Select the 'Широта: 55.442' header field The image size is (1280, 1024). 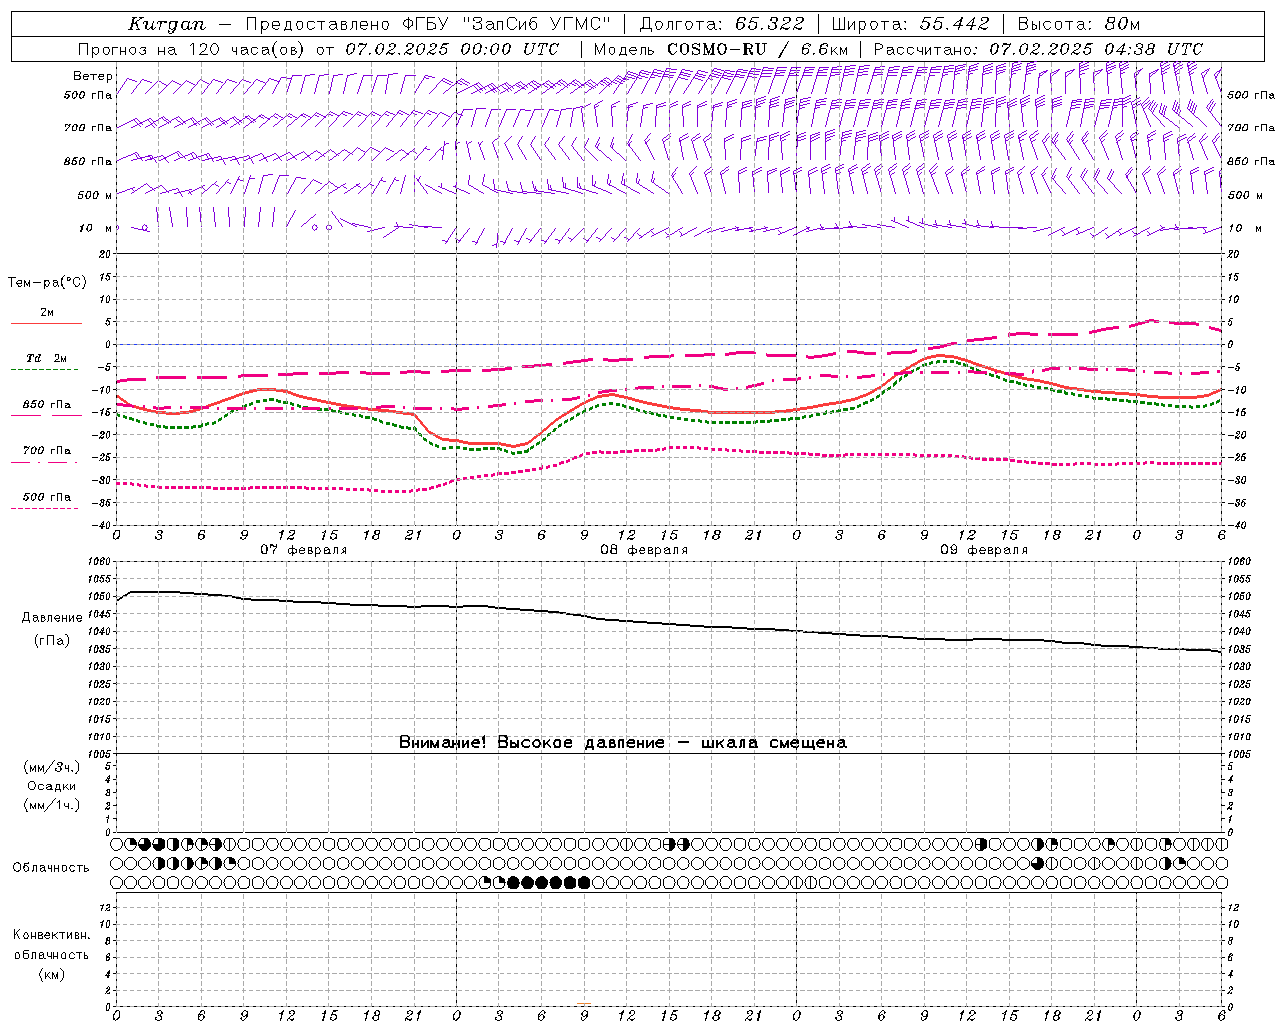click(x=910, y=24)
